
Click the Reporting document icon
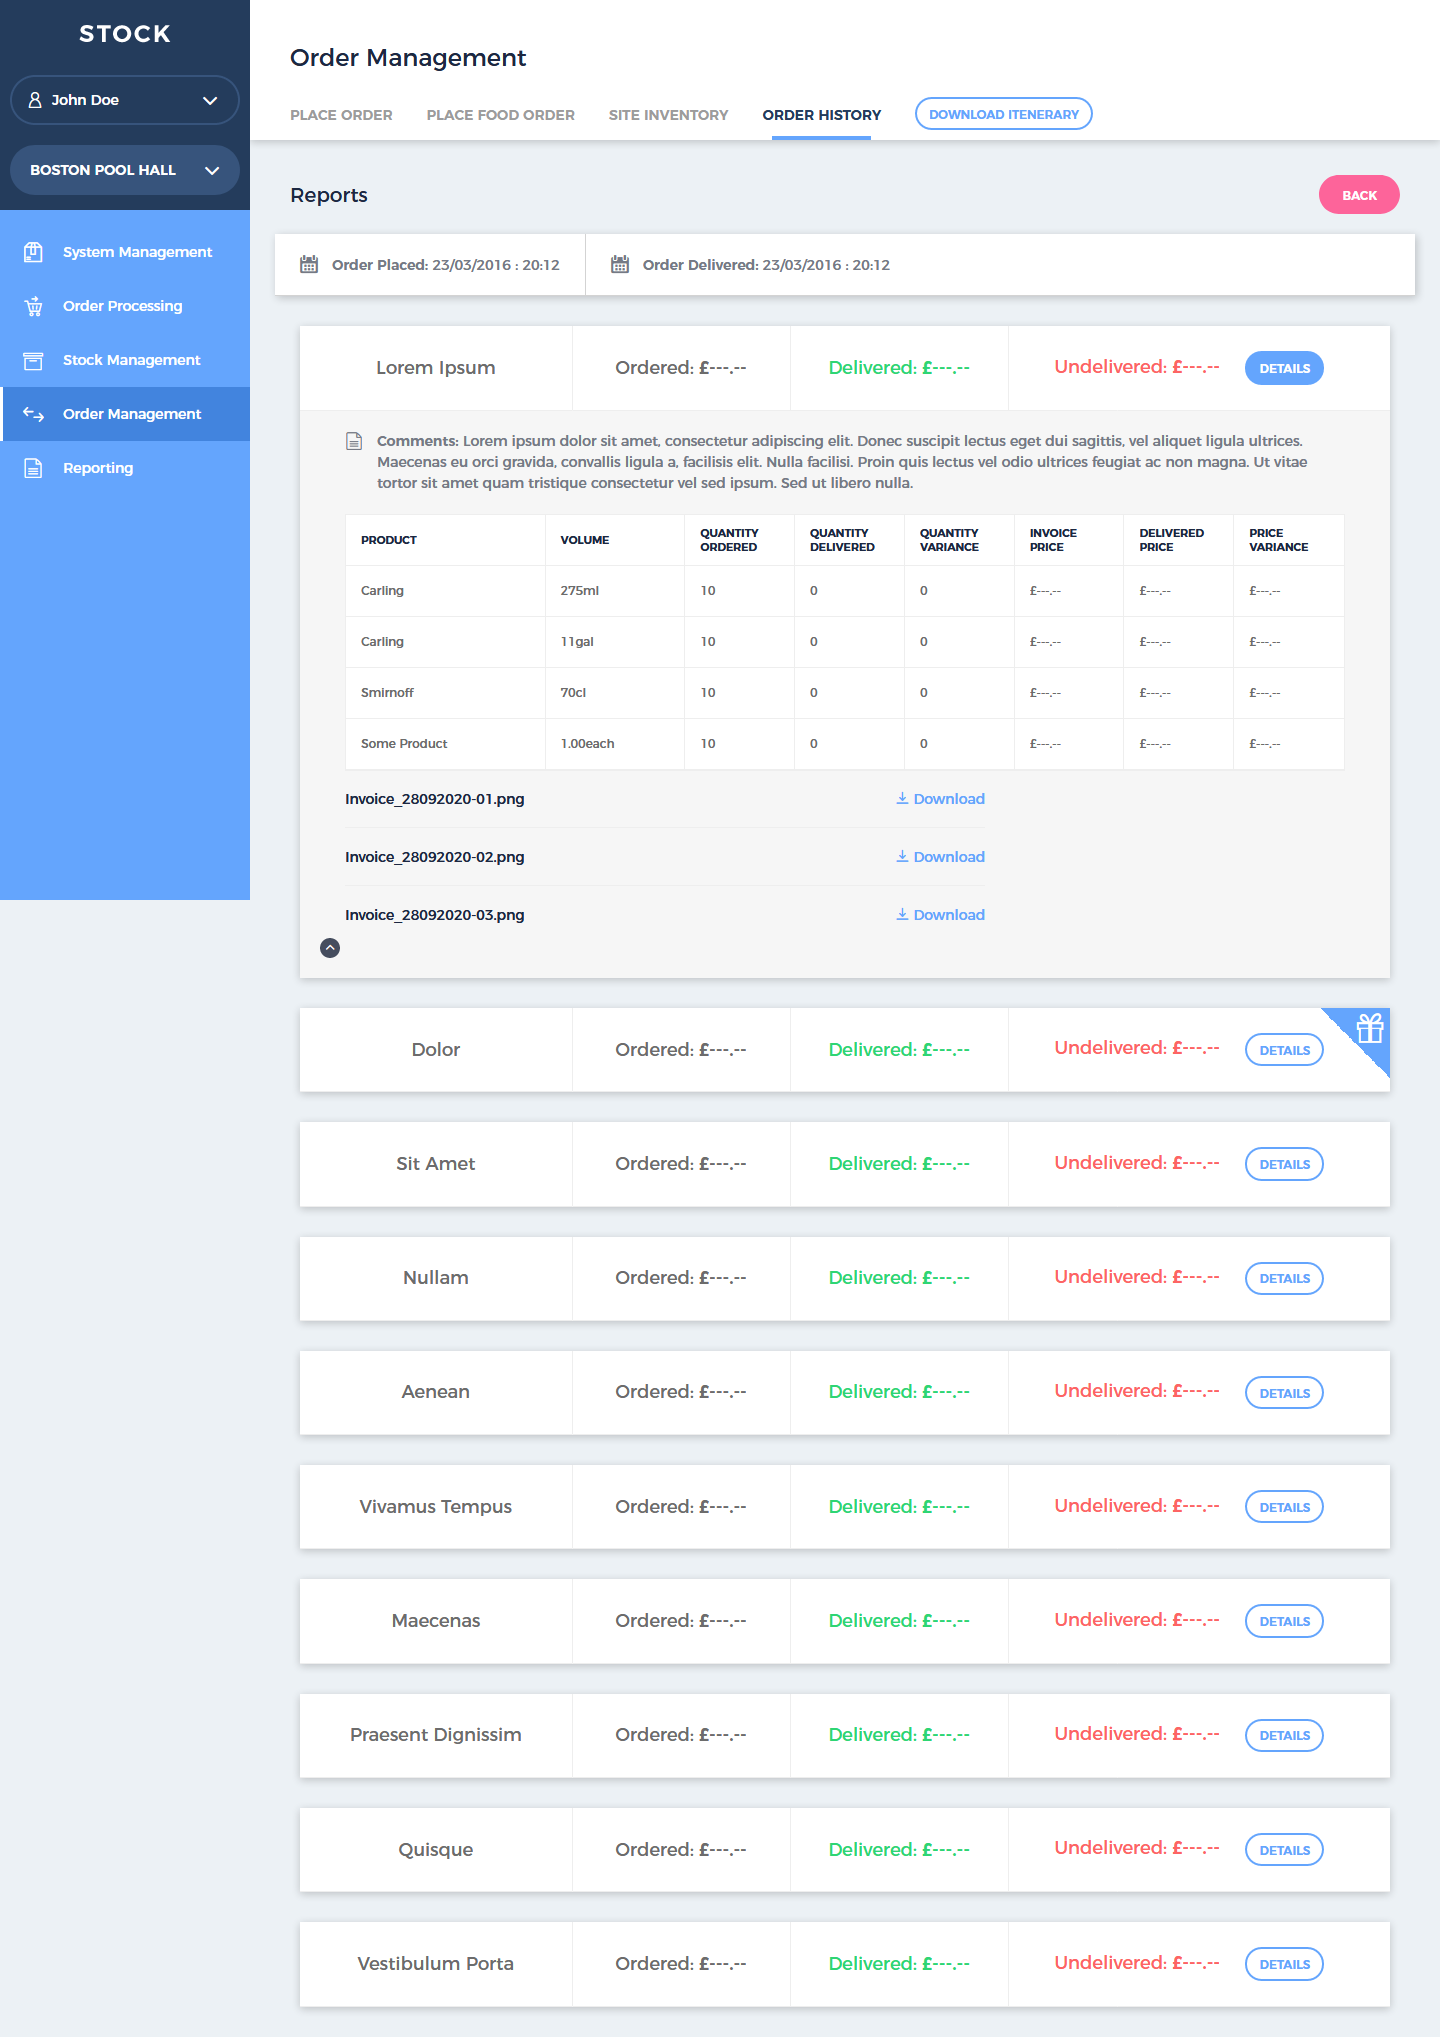33,468
